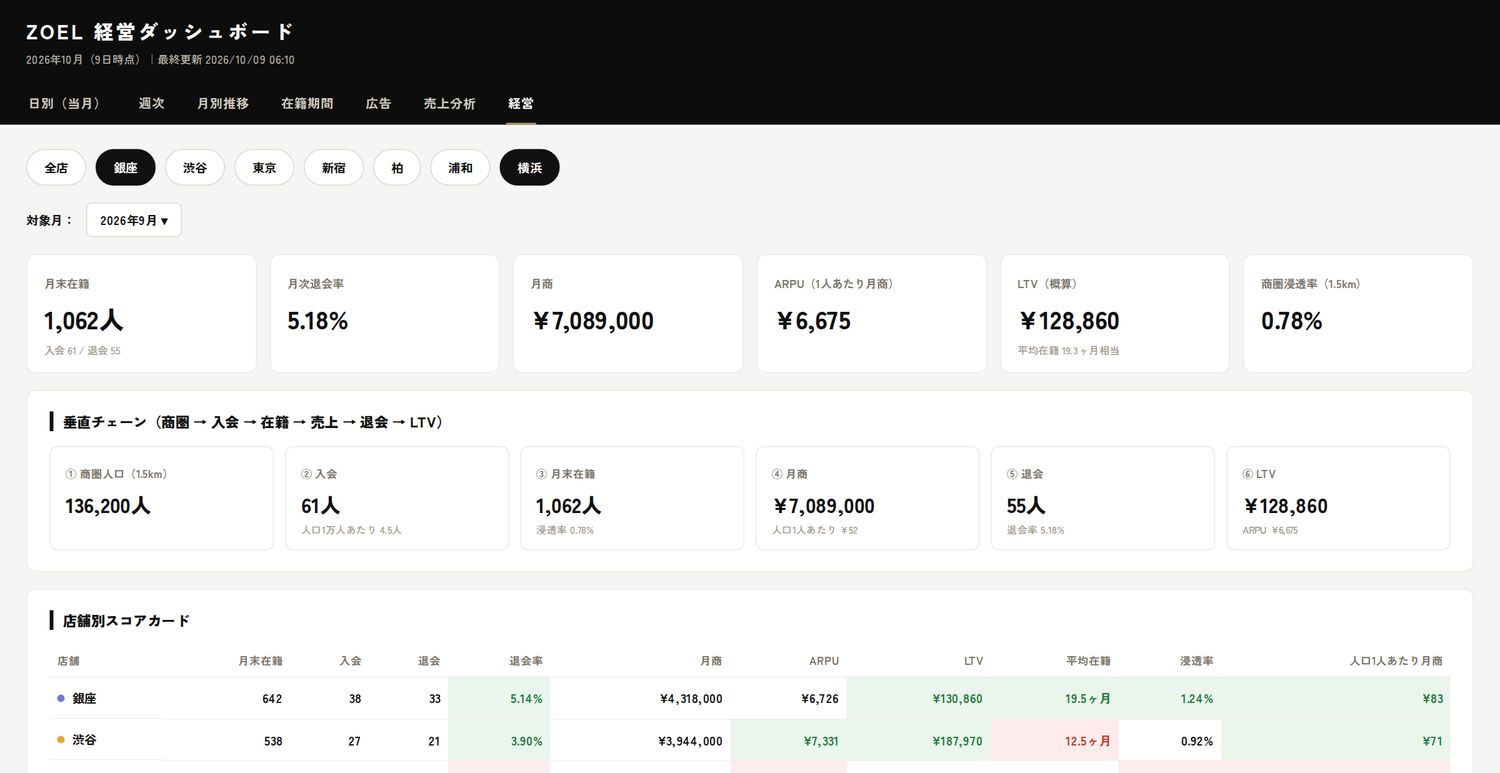
Task: Open the 月別推移 tab
Action: [223, 103]
